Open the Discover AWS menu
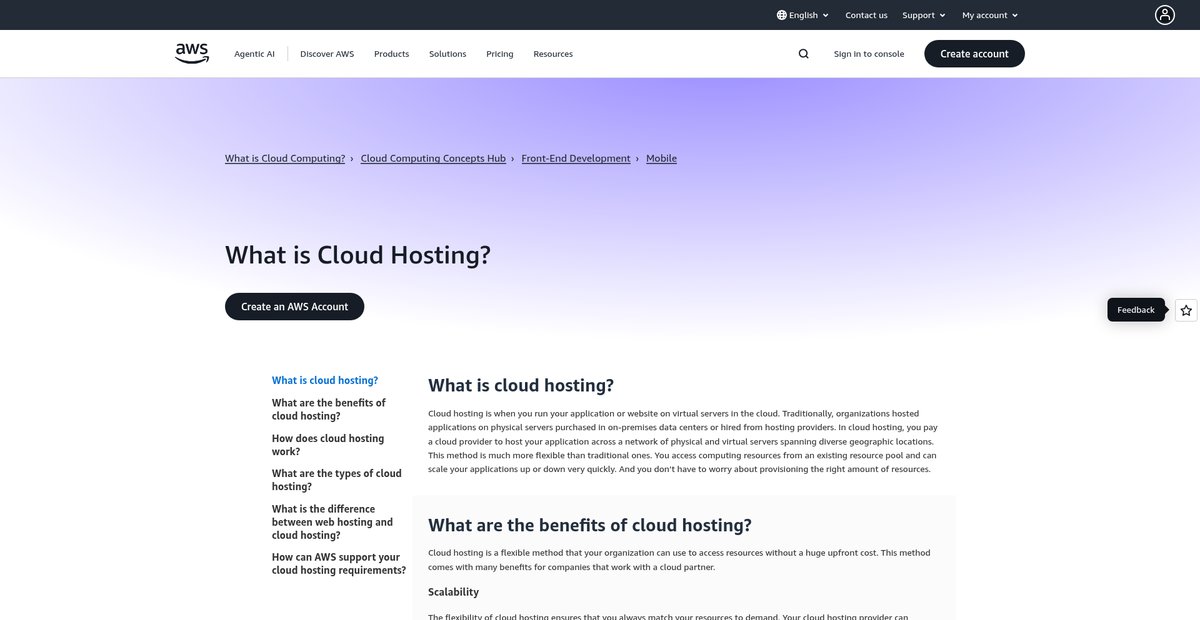The width and height of the screenshot is (1200, 620). pyautogui.click(x=327, y=54)
